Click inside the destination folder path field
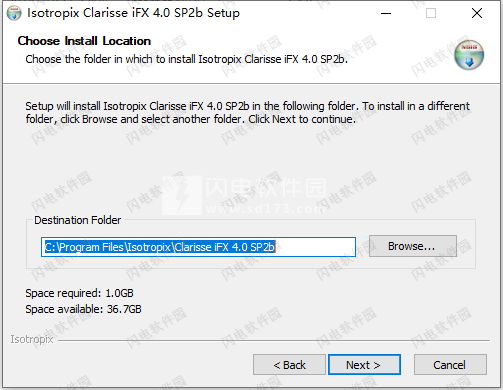Image resolution: width=503 pixels, height=390 pixels. [x=198, y=247]
